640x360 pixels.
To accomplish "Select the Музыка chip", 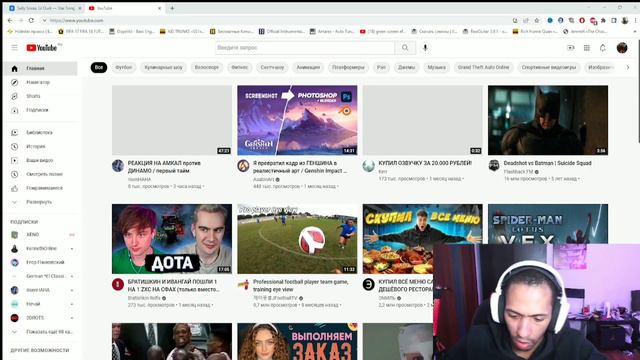I will pos(436,67).
